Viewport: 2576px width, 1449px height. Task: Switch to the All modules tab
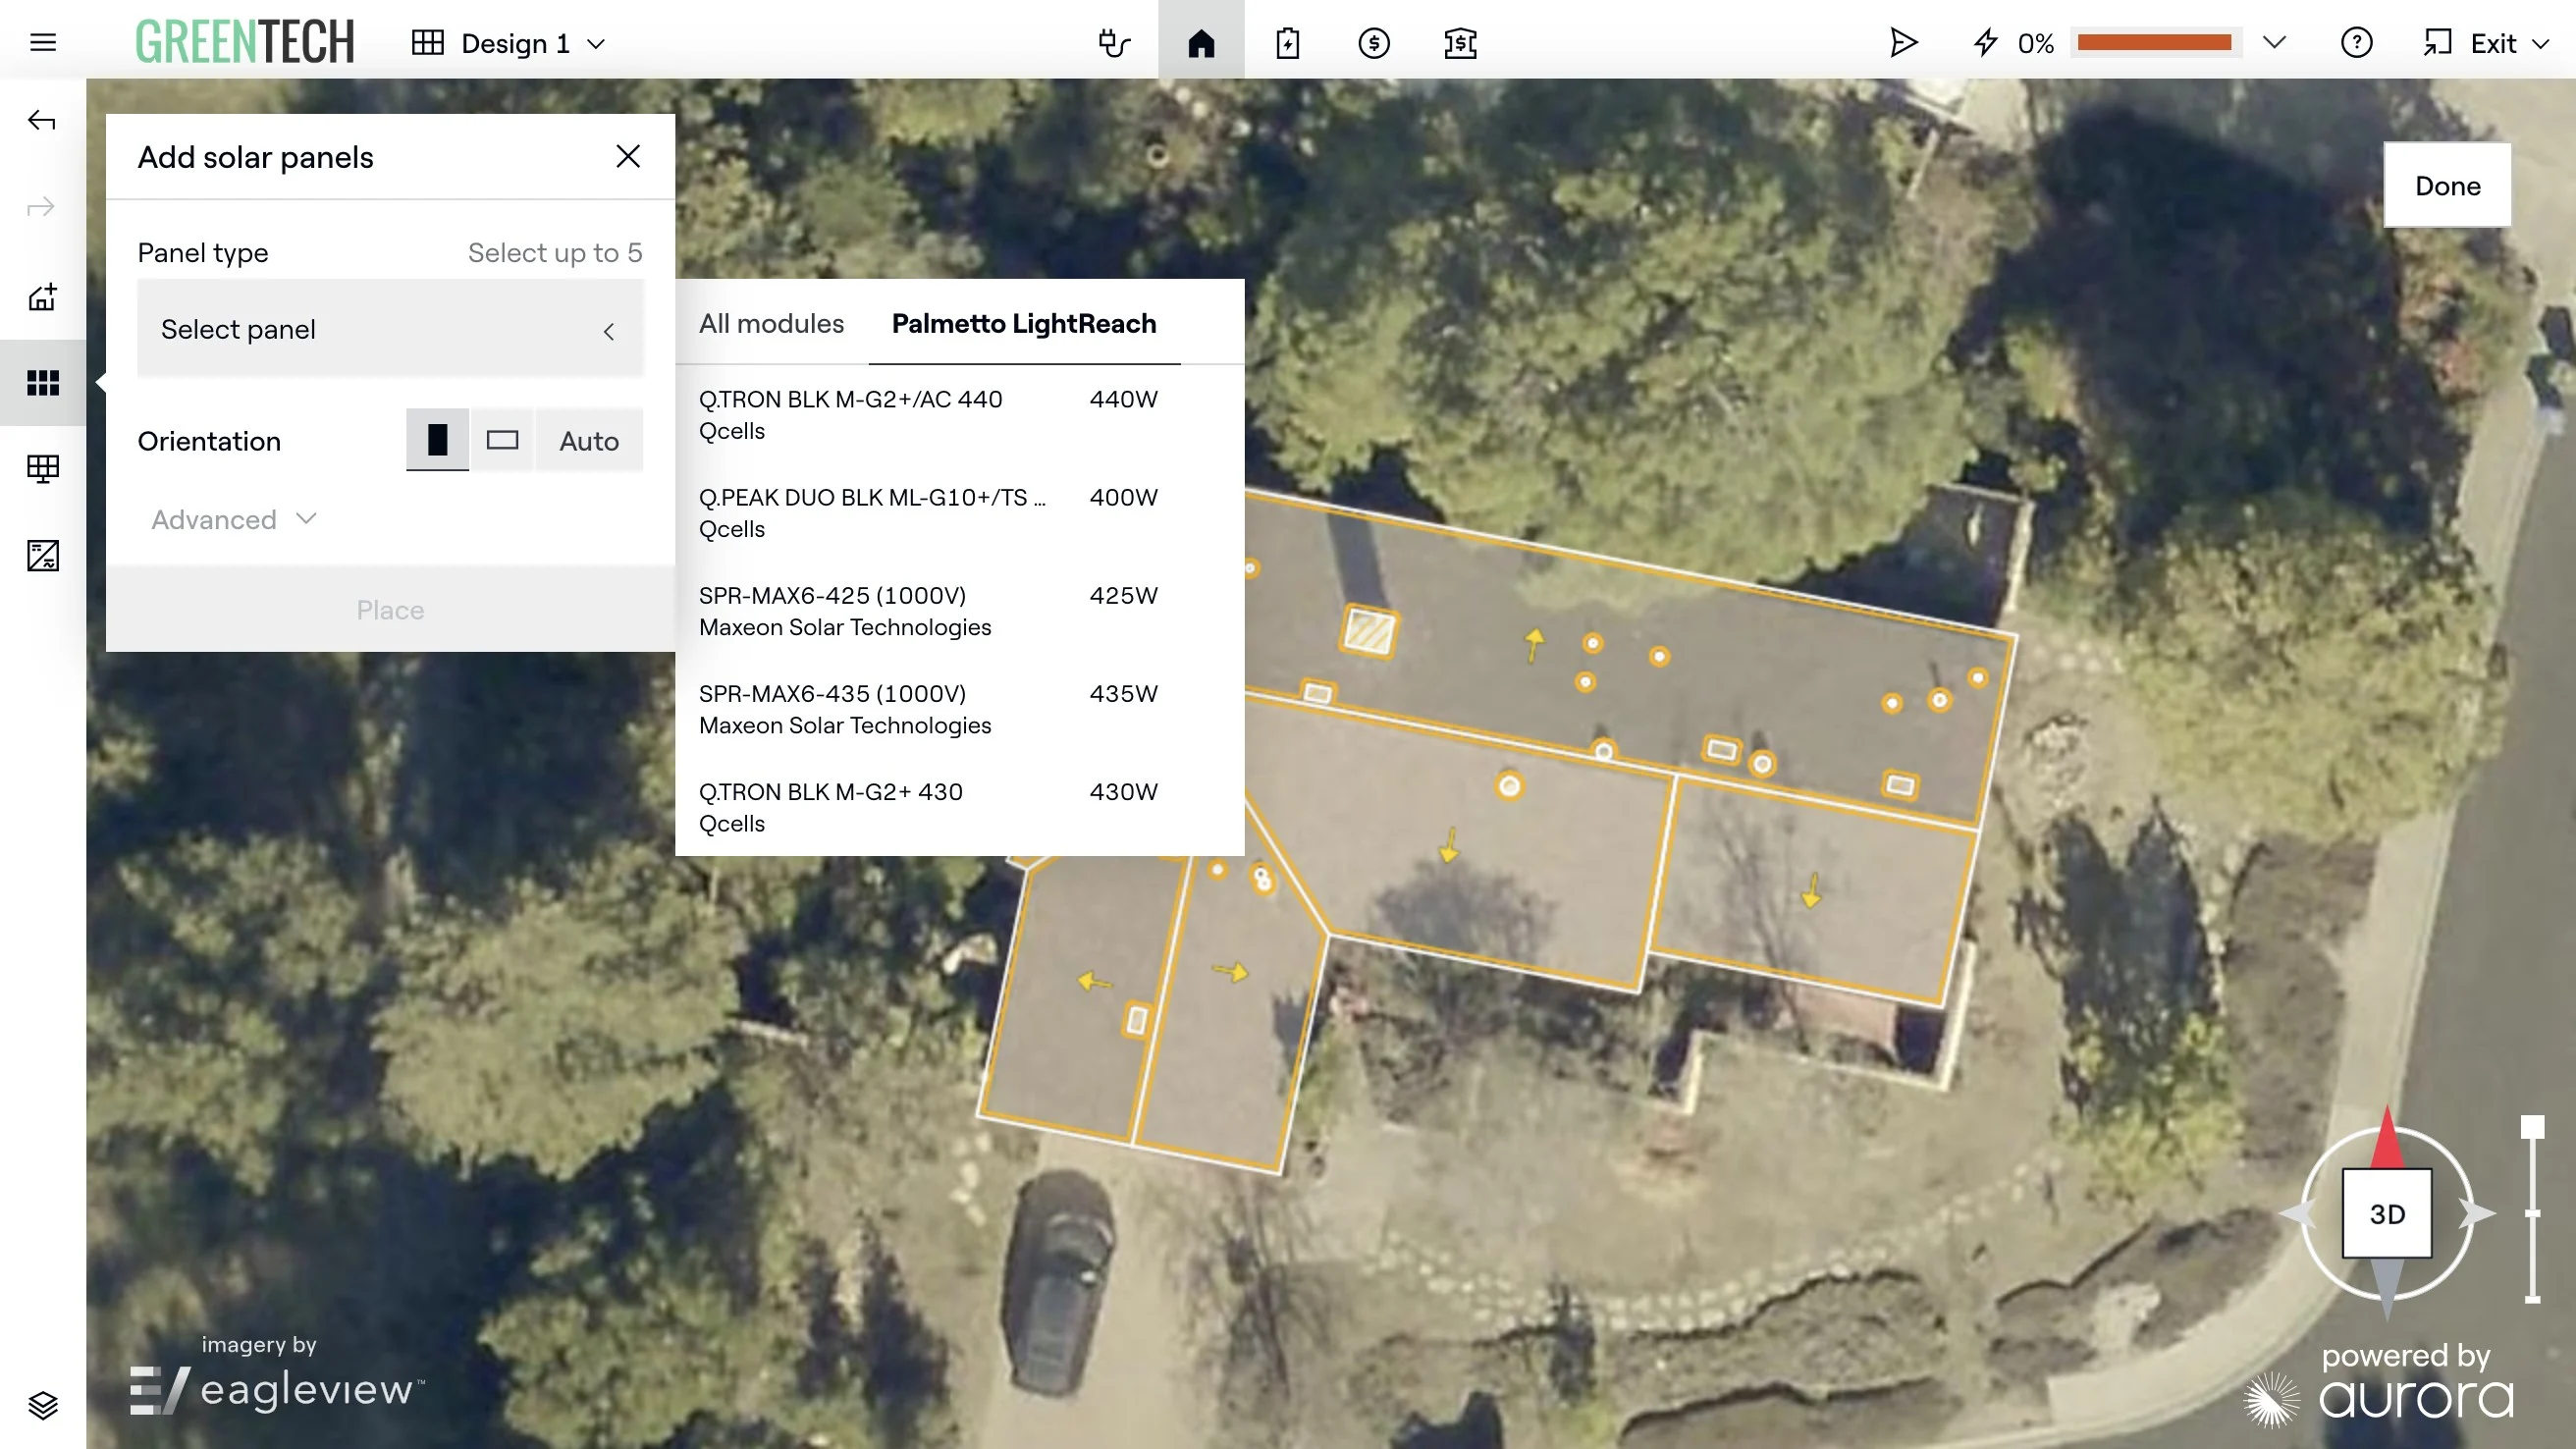[771, 323]
